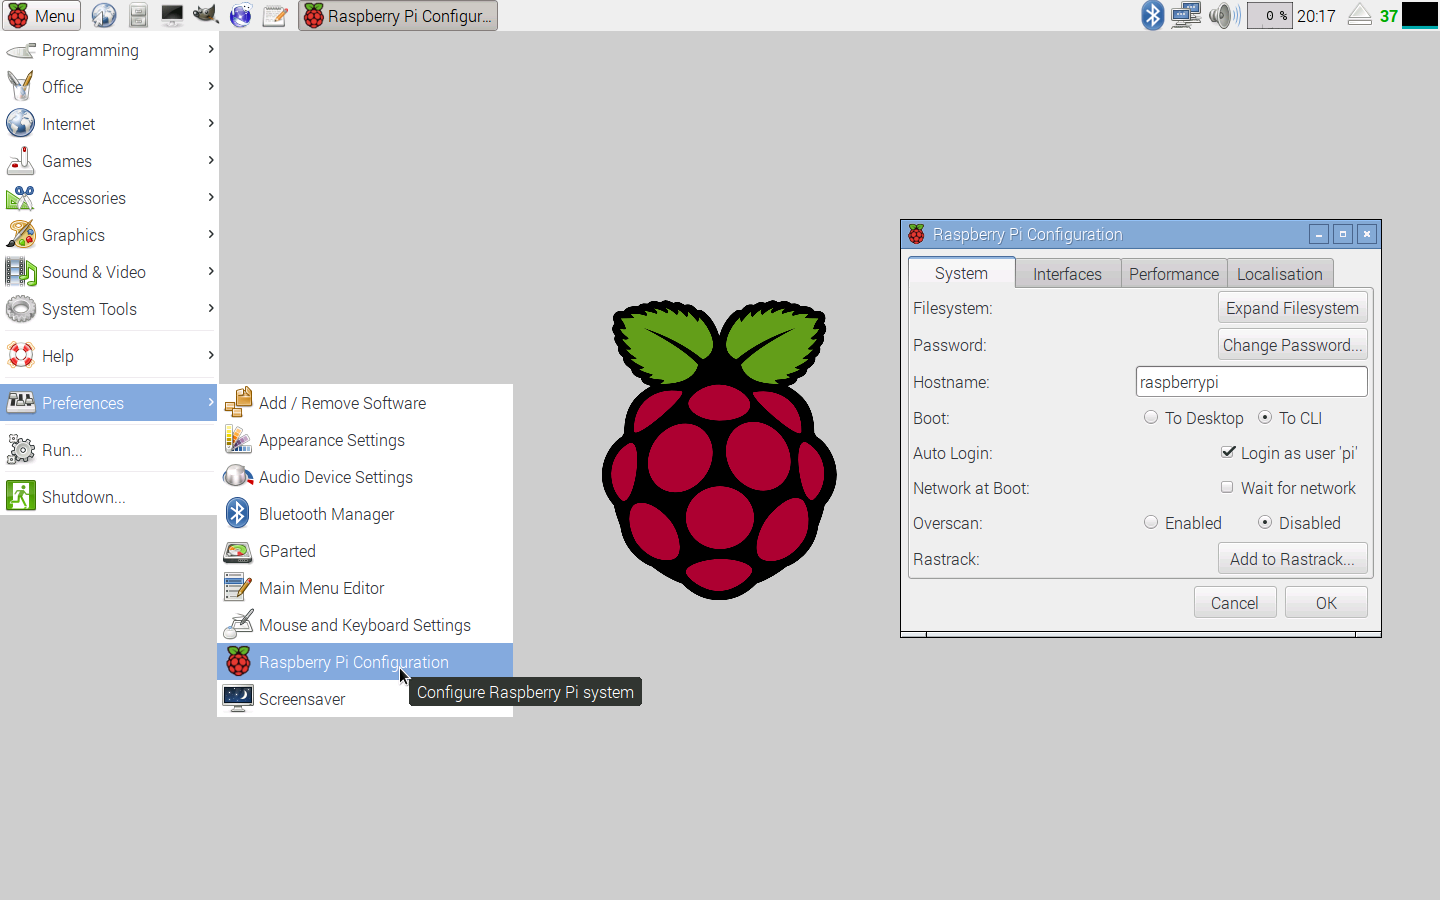Open the Localisation tab
Viewport: 1440px width, 900px height.
point(1279,273)
